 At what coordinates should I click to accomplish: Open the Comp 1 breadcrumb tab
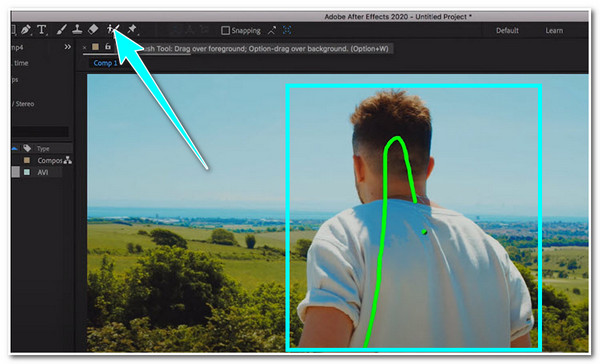[x=105, y=63]
